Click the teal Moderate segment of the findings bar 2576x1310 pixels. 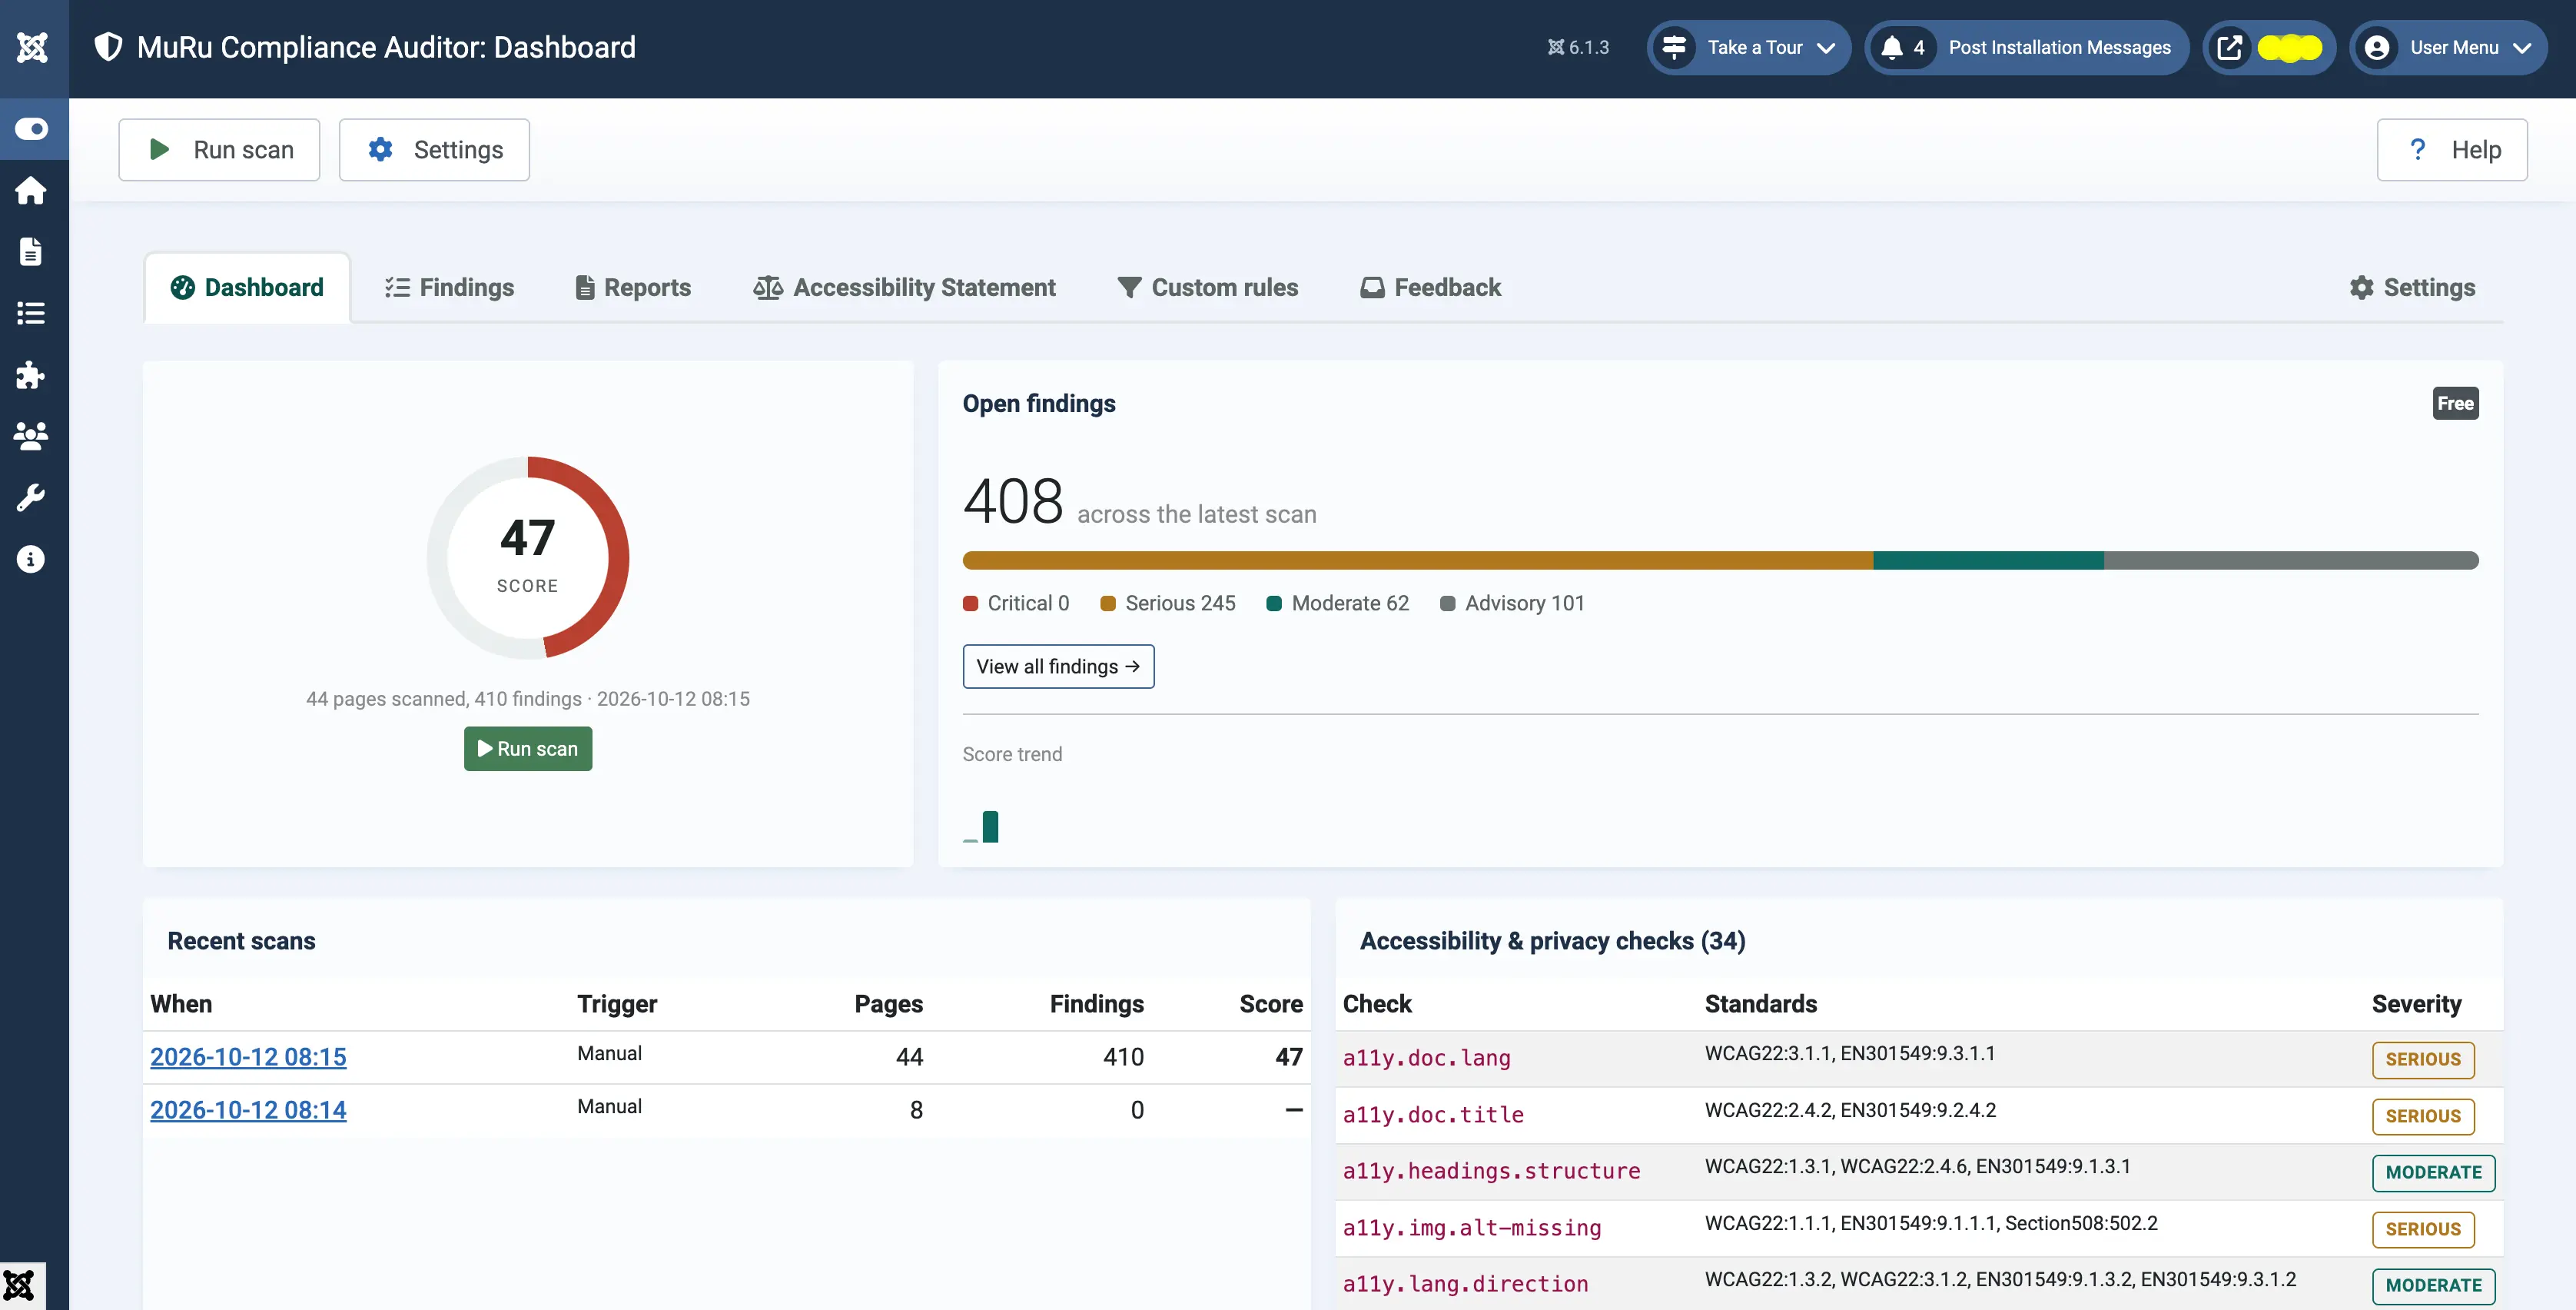(1989, 560)
